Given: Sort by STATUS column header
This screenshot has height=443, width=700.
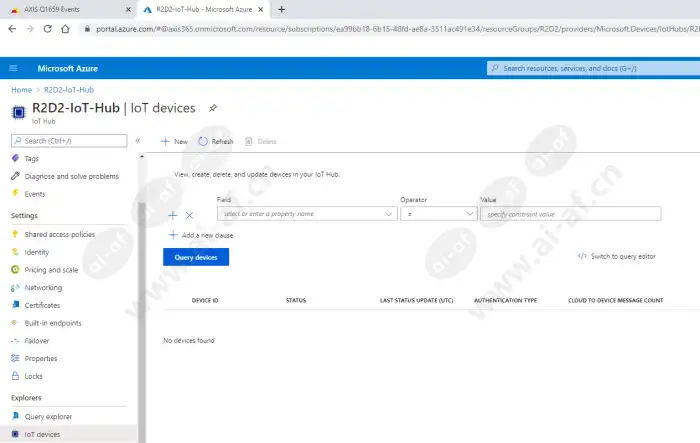Looking at the screenshot, I should coord(296,301).
